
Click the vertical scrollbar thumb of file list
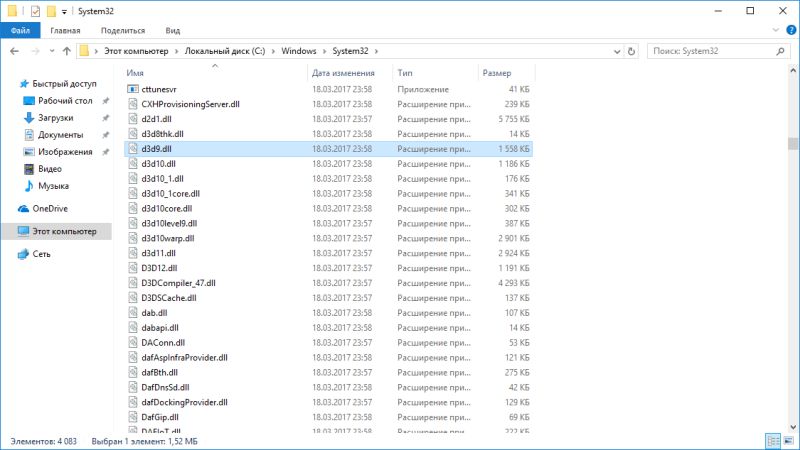[792, 143]
